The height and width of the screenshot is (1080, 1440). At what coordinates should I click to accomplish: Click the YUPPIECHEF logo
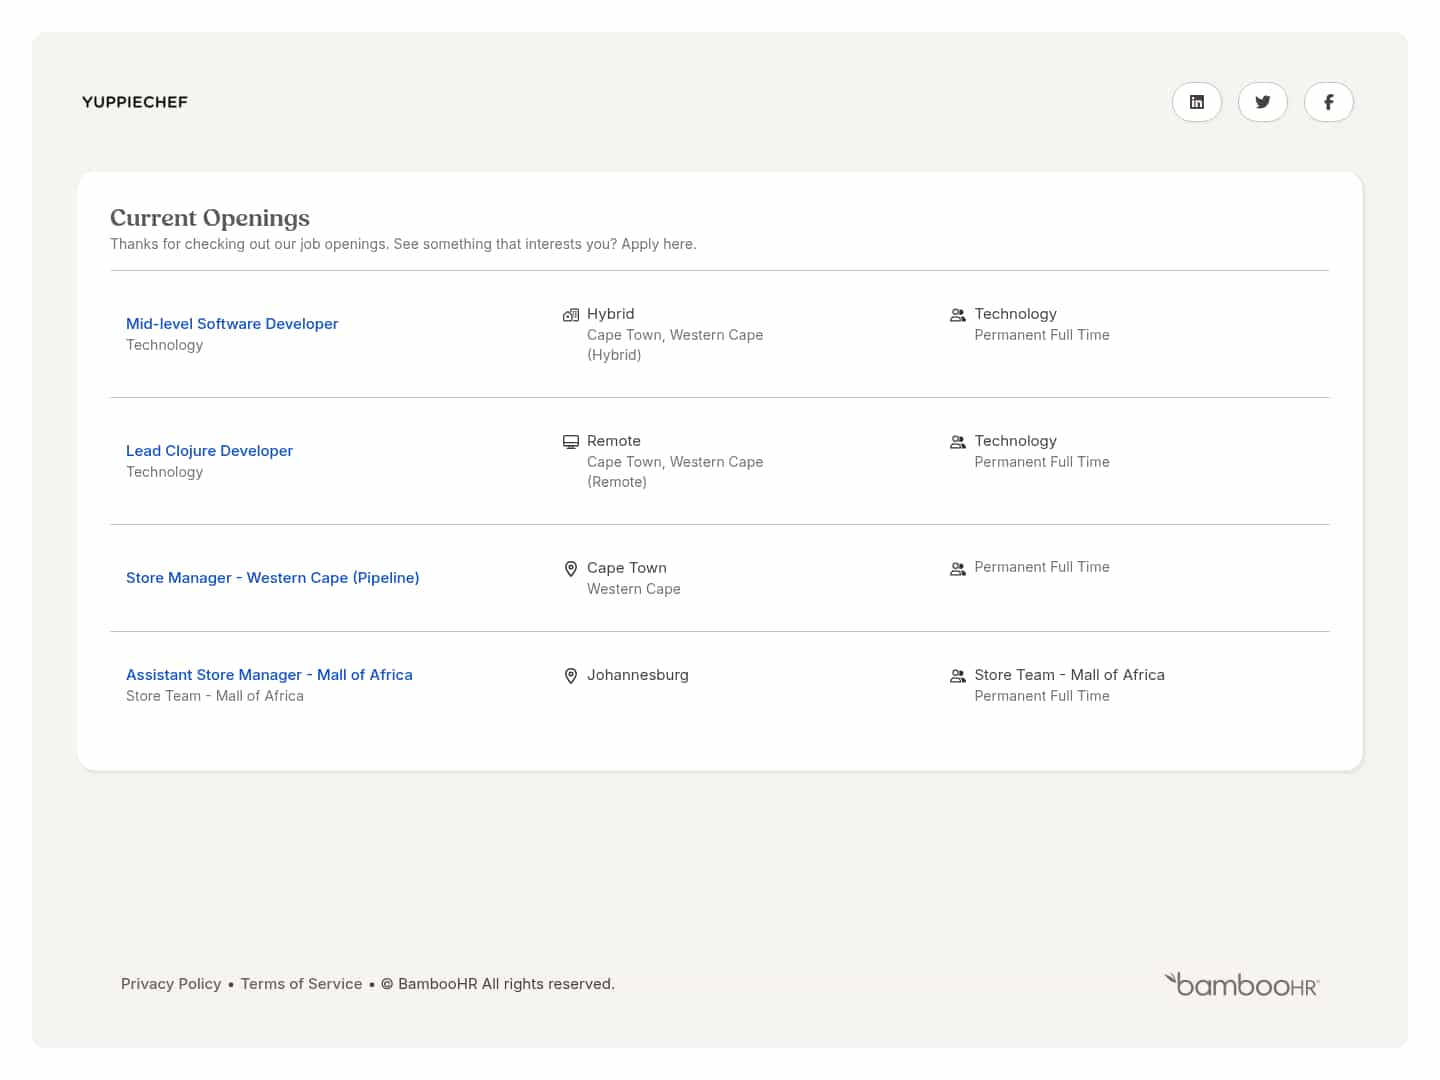tap(135, 102)
